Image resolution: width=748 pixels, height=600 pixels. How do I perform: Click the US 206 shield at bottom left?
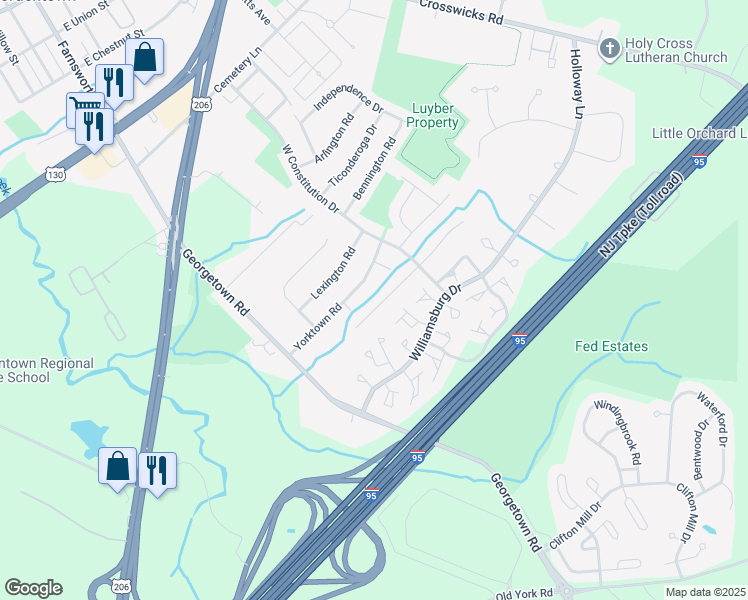[121, 586]
